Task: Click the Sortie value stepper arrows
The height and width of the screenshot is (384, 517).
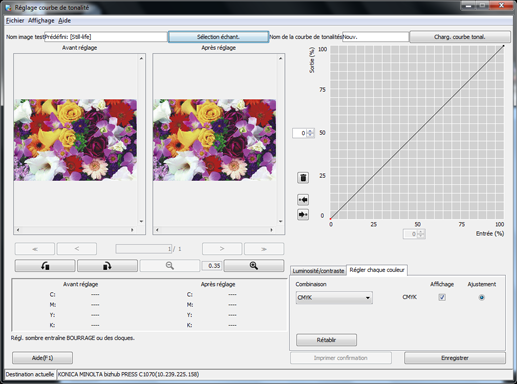Action: click(310, 133)
